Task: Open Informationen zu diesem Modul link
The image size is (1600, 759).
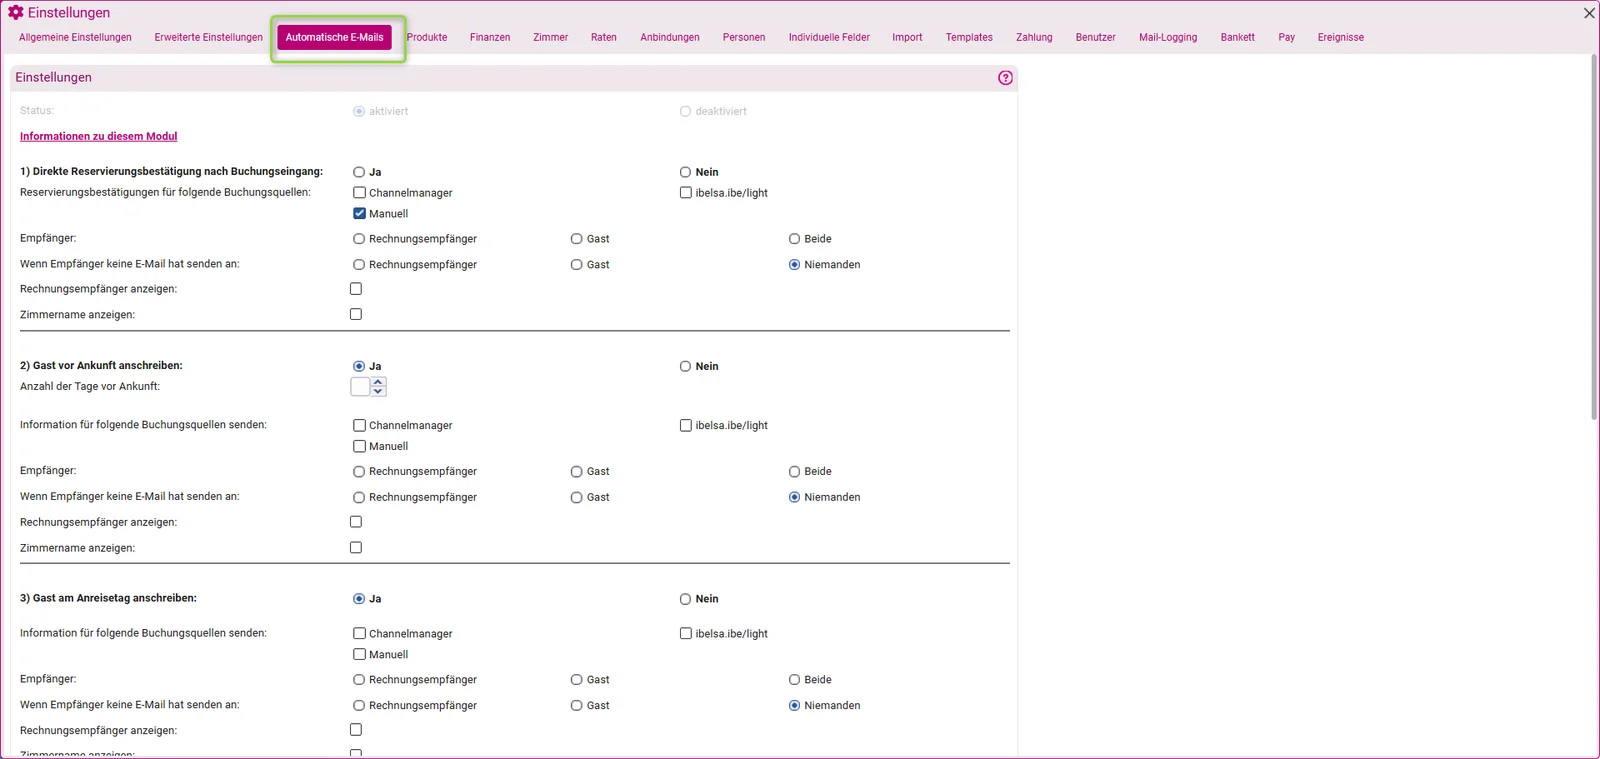Action: [x=98, y=137]
